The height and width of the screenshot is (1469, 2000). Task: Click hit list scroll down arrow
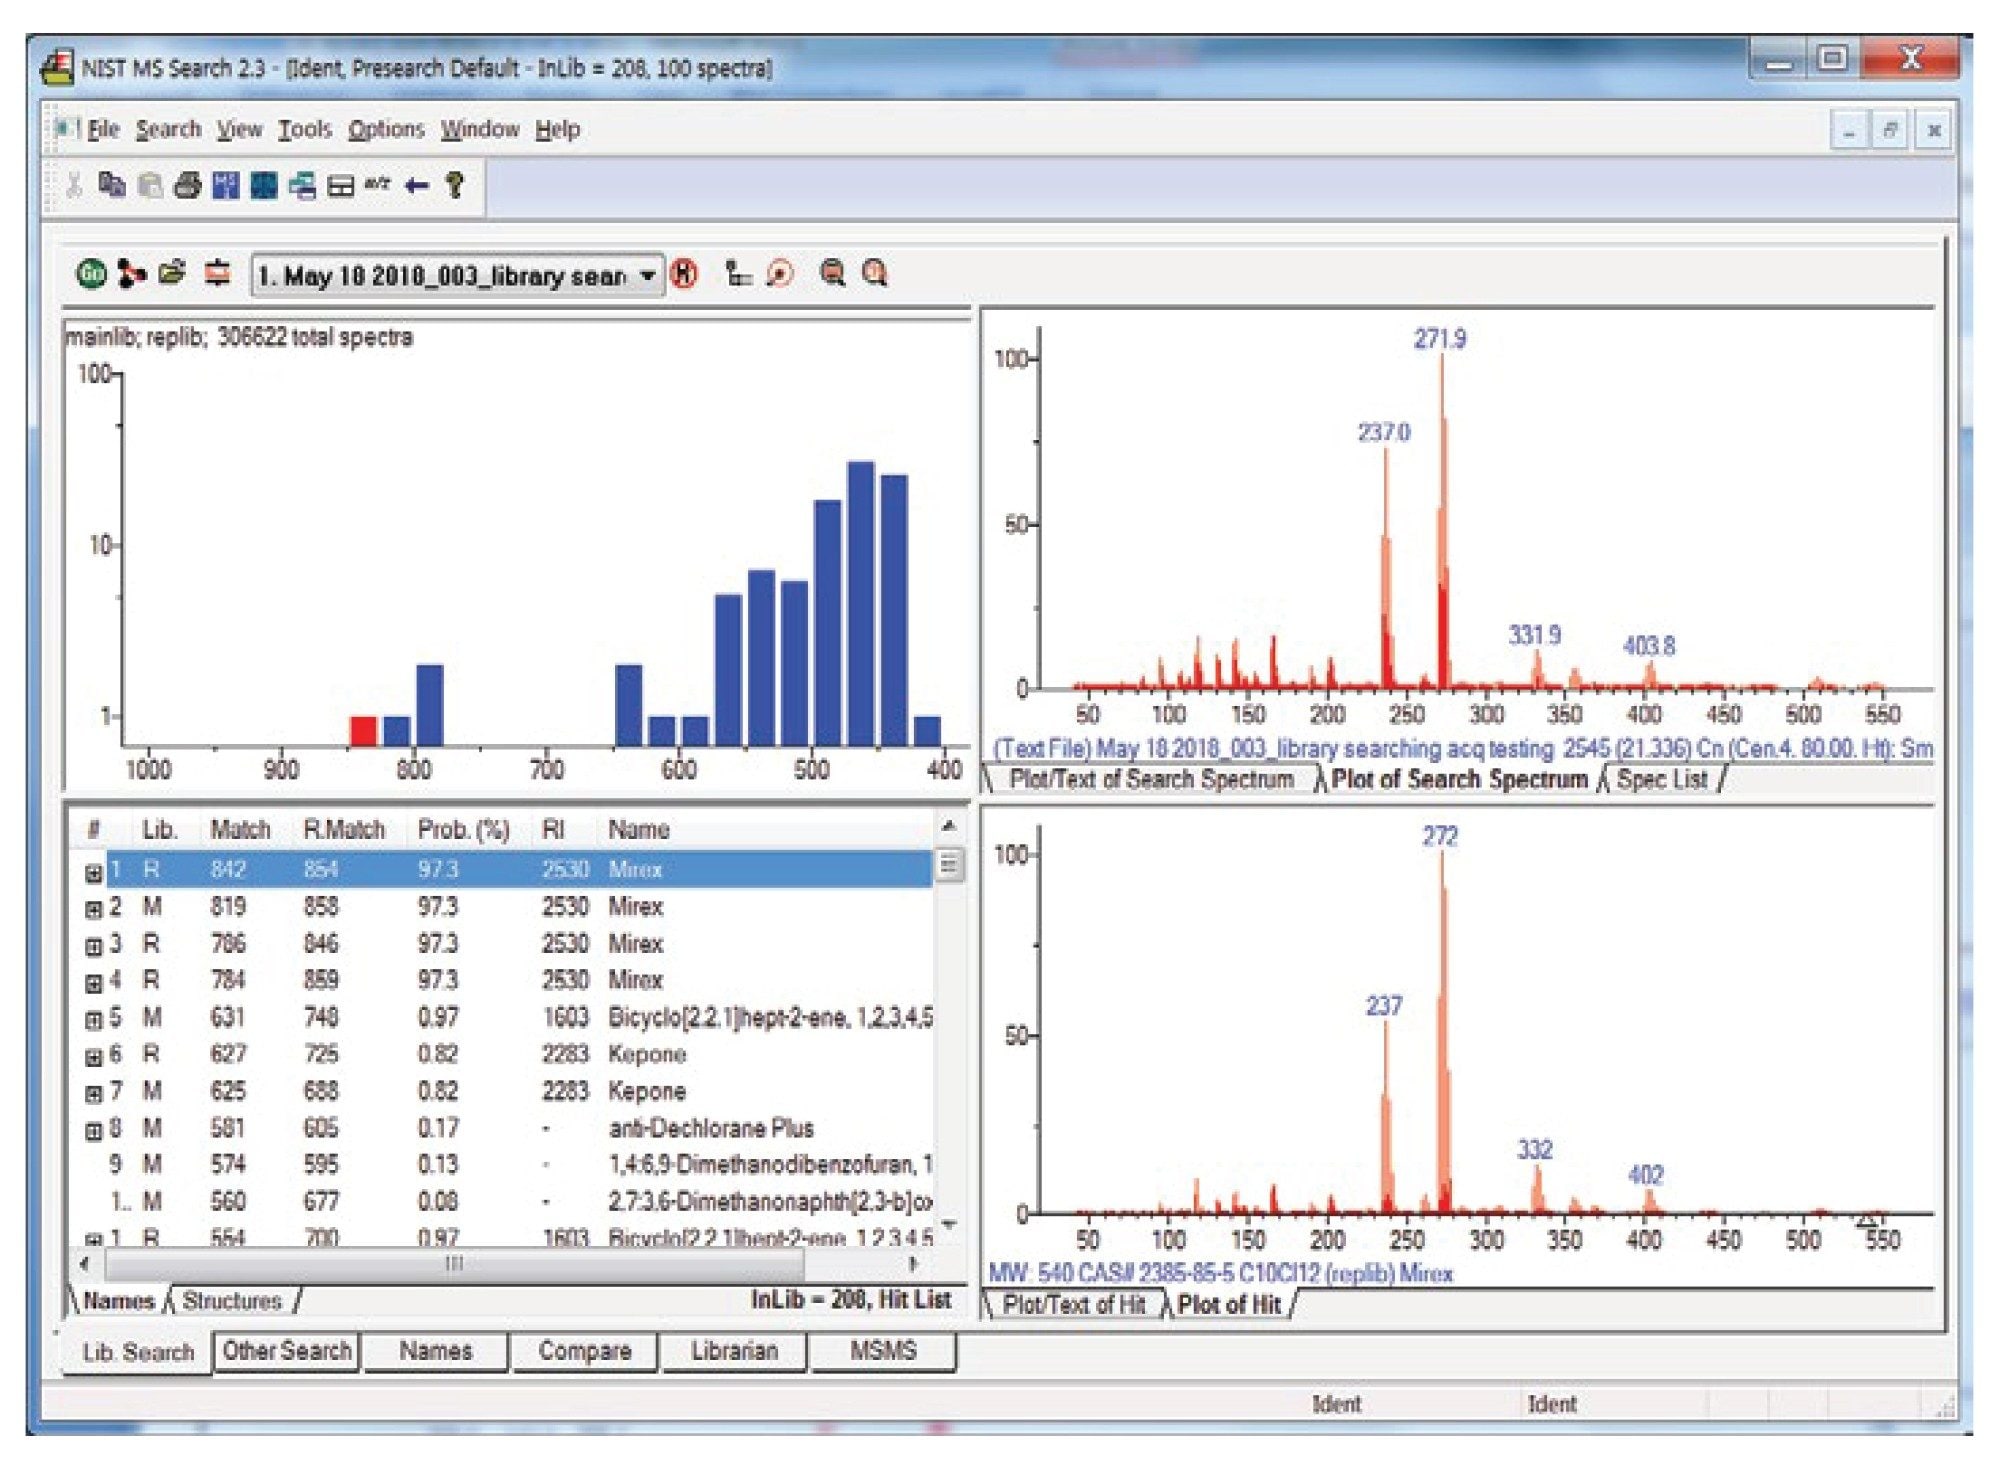[949, 1224]
